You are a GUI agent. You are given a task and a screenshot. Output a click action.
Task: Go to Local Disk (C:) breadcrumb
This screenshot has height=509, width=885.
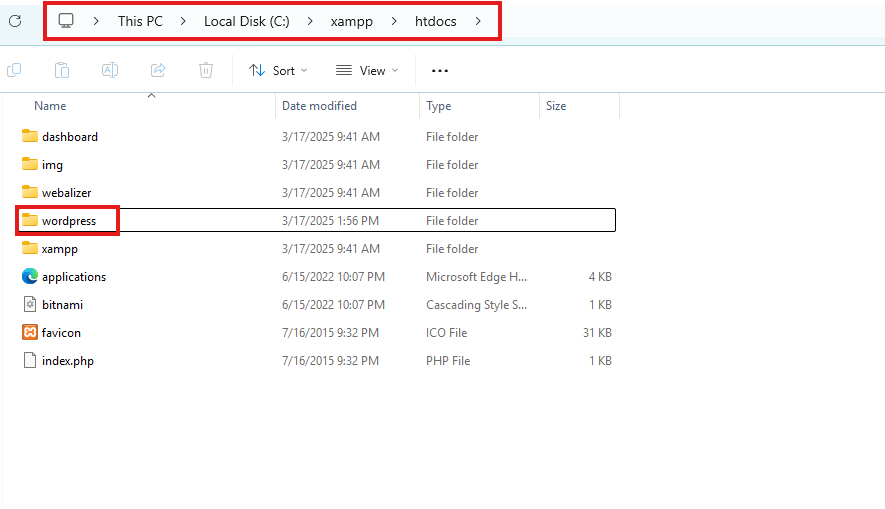click(x=247, y=21)
